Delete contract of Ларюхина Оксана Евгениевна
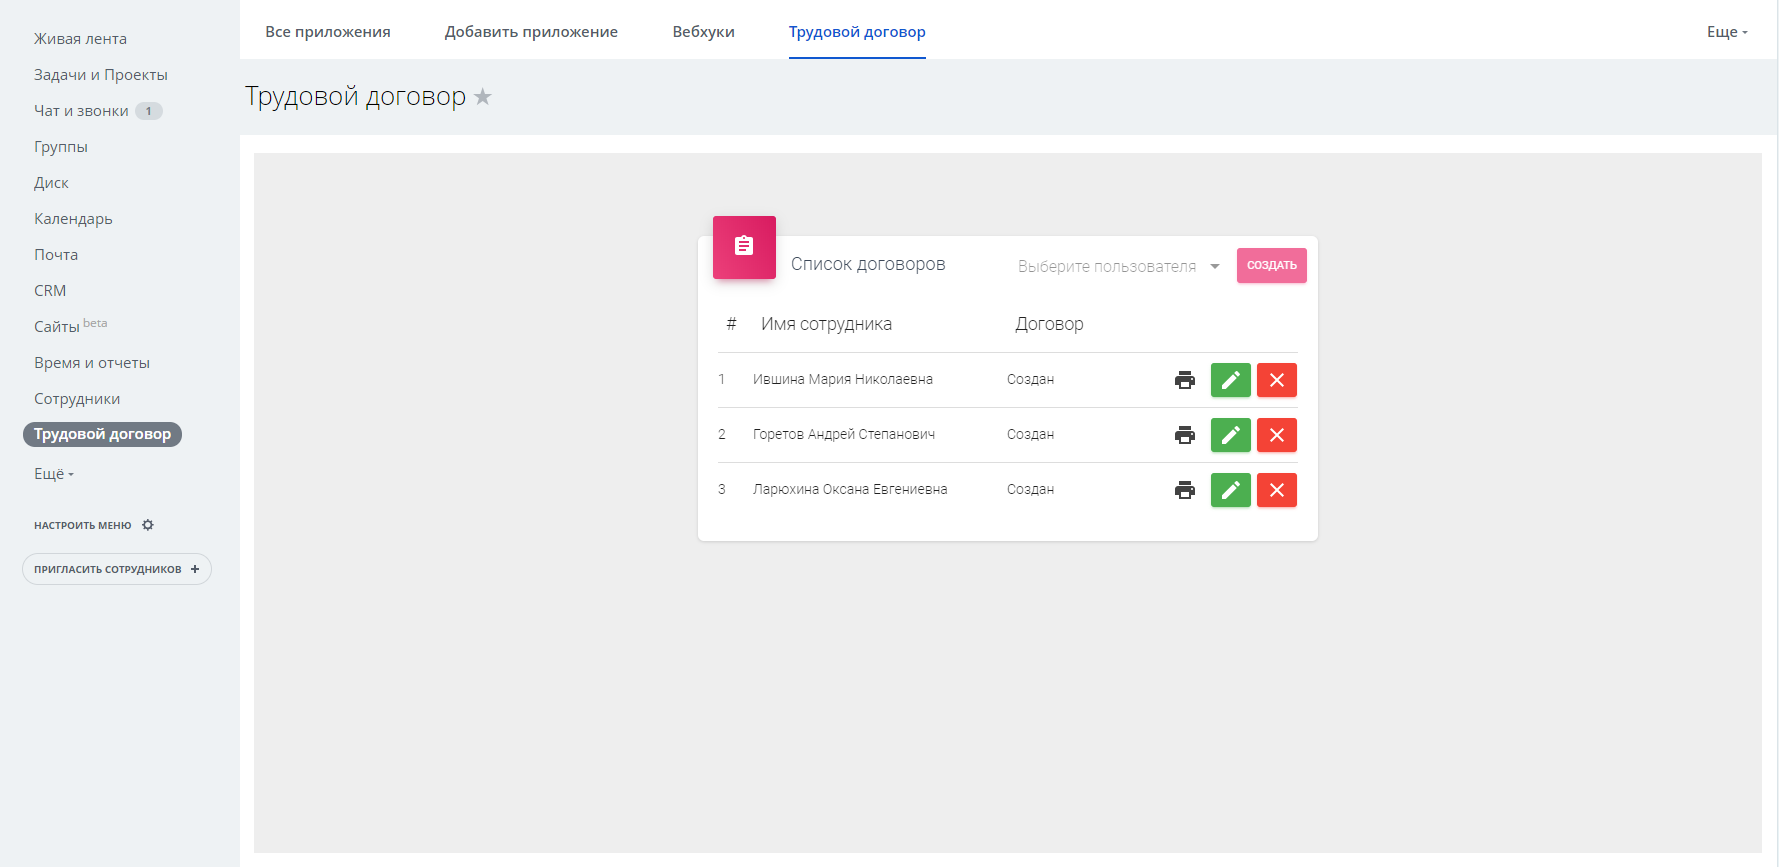 coord(1276,490)
